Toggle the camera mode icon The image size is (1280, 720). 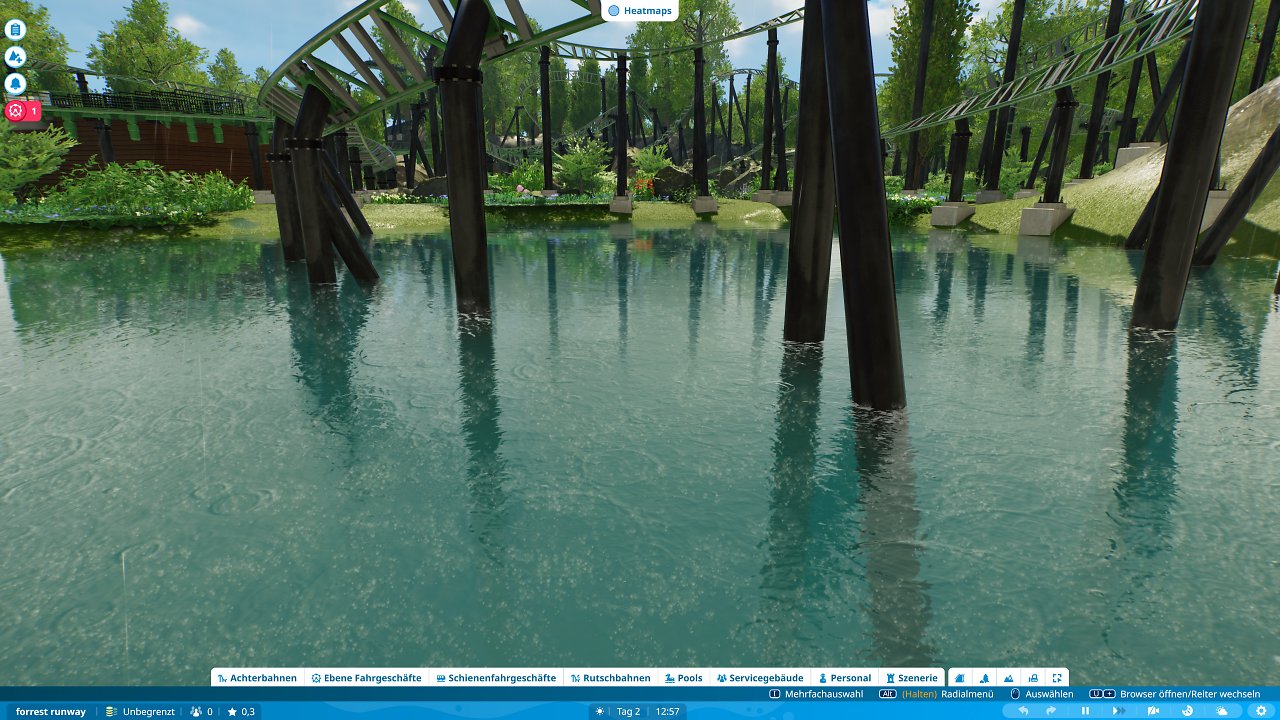coord(1153,711)
